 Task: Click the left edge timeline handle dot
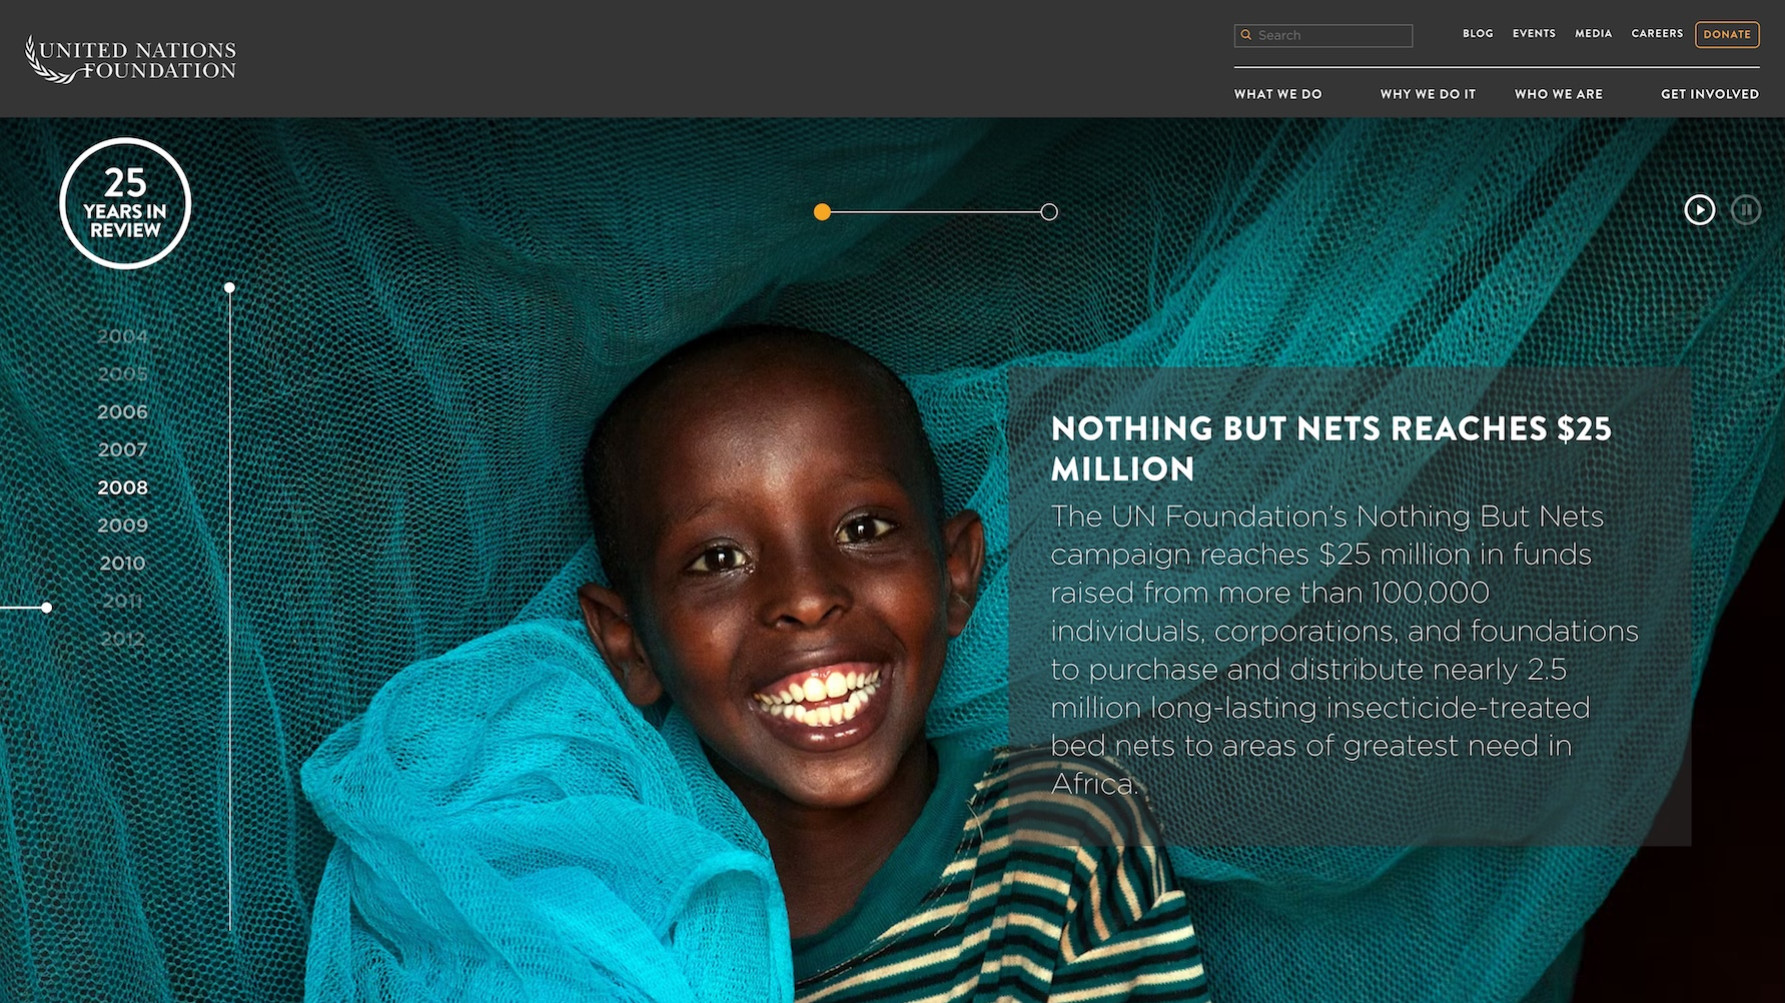[x=47, y=607]
